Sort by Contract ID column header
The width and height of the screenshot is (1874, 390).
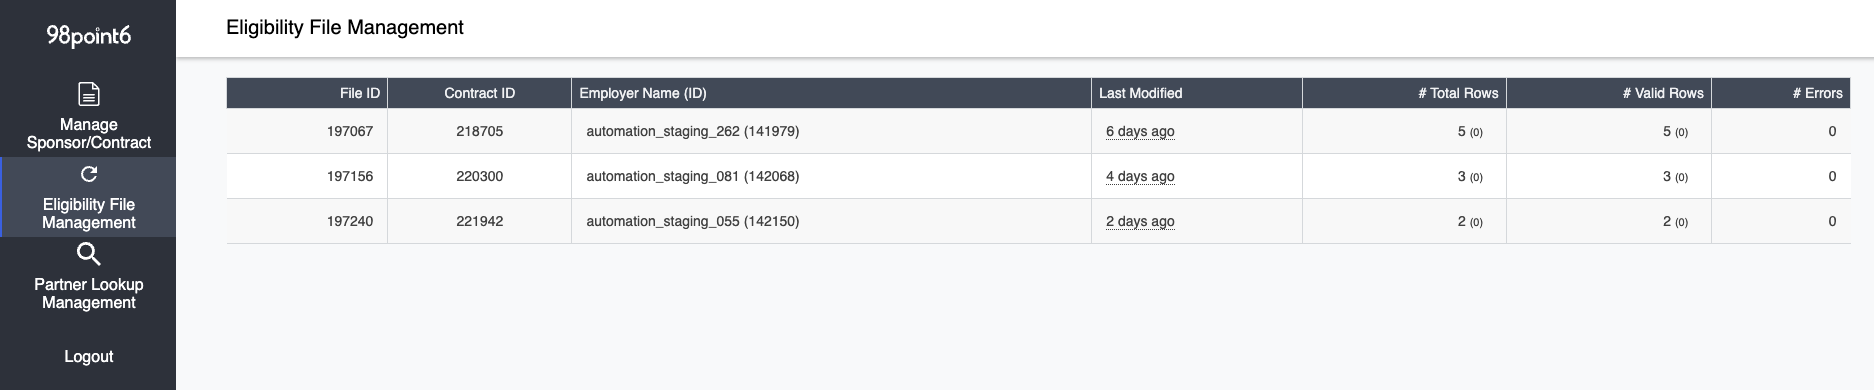479,93
